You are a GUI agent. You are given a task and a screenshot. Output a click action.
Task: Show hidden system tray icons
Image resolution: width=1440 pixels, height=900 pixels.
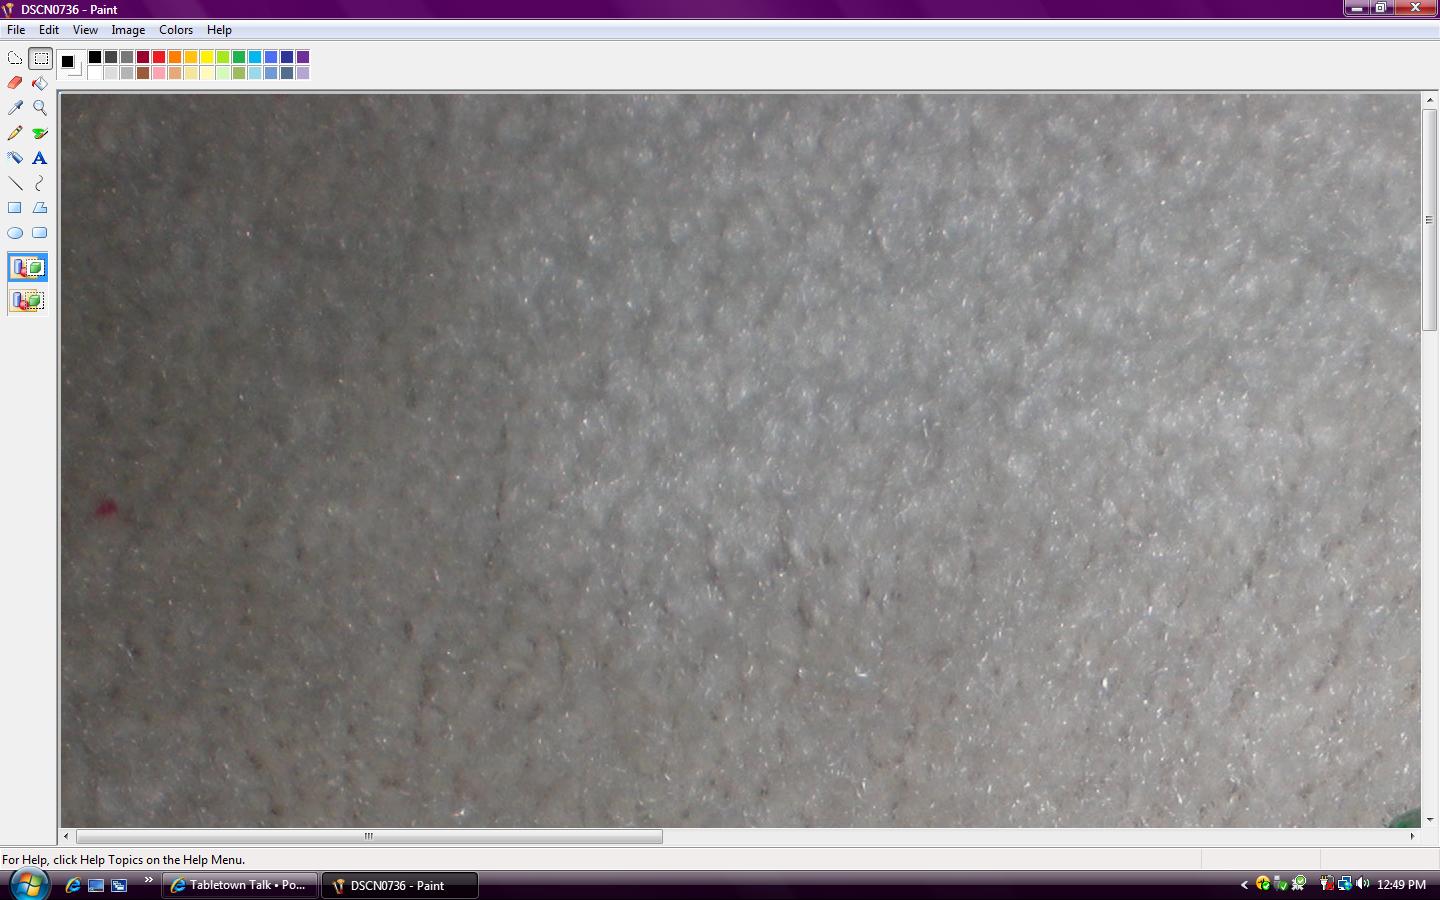click(1244, 884)
